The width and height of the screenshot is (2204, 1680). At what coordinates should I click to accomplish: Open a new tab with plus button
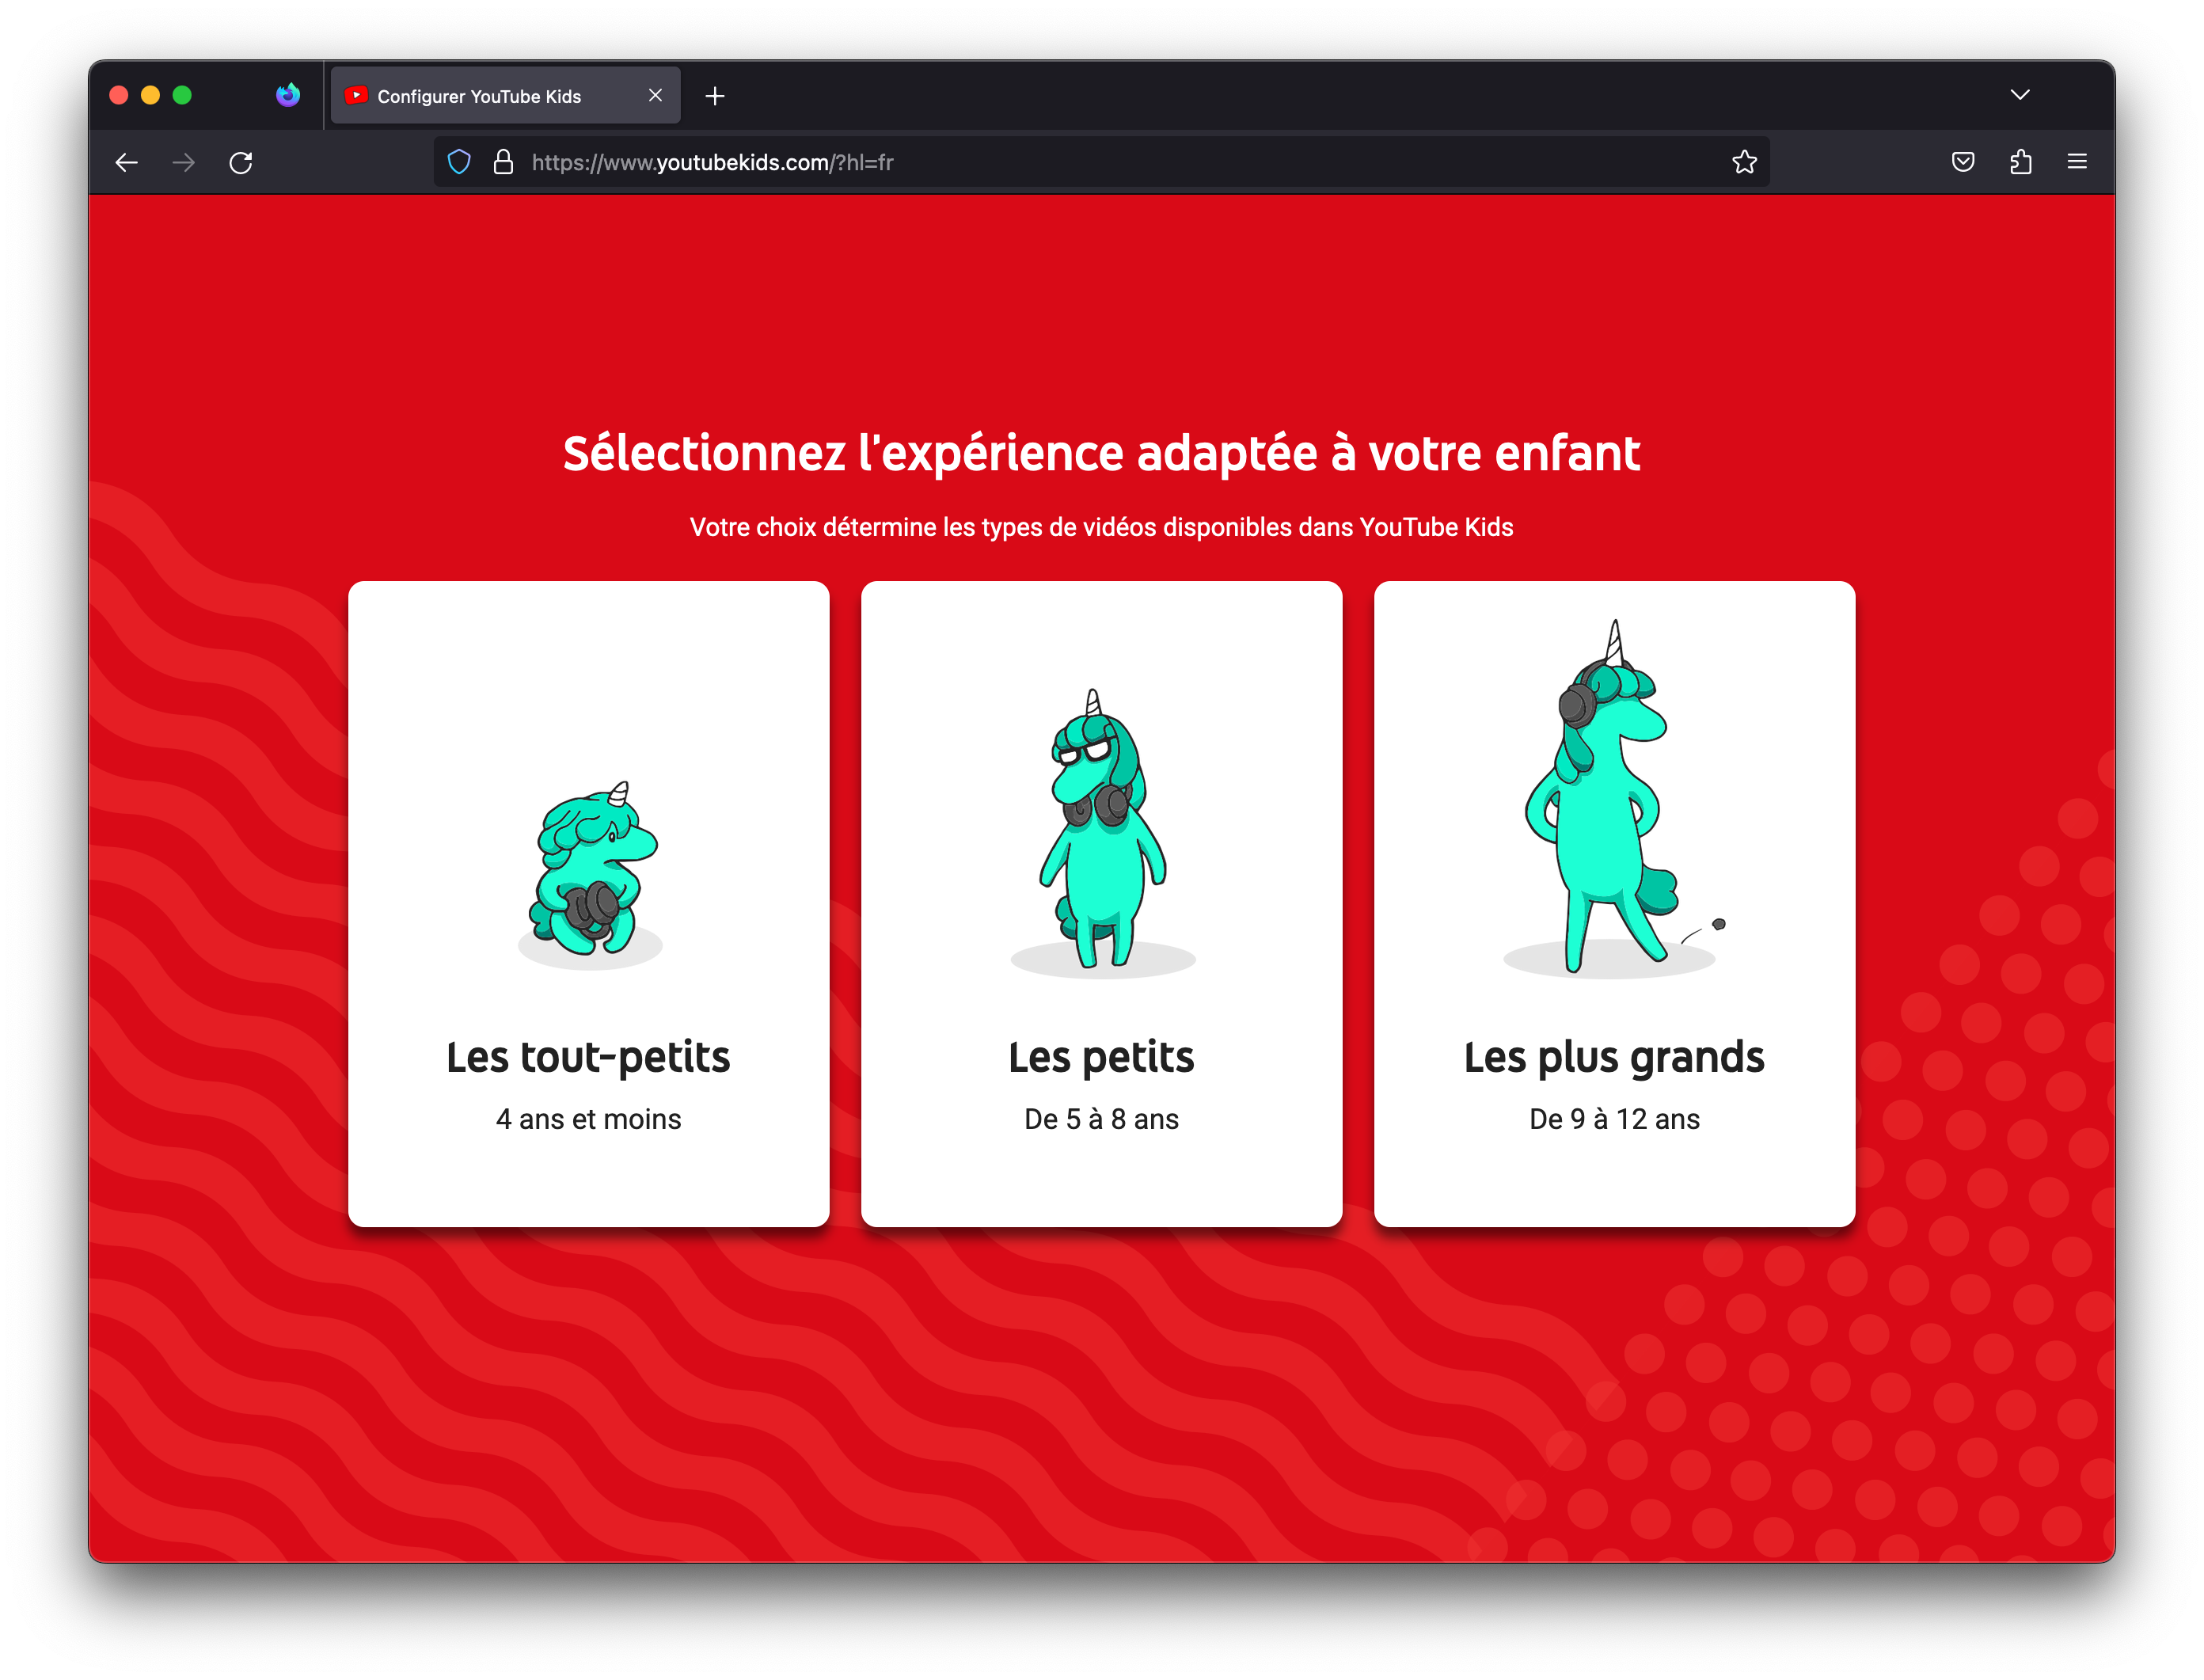[x=715, y=96]
